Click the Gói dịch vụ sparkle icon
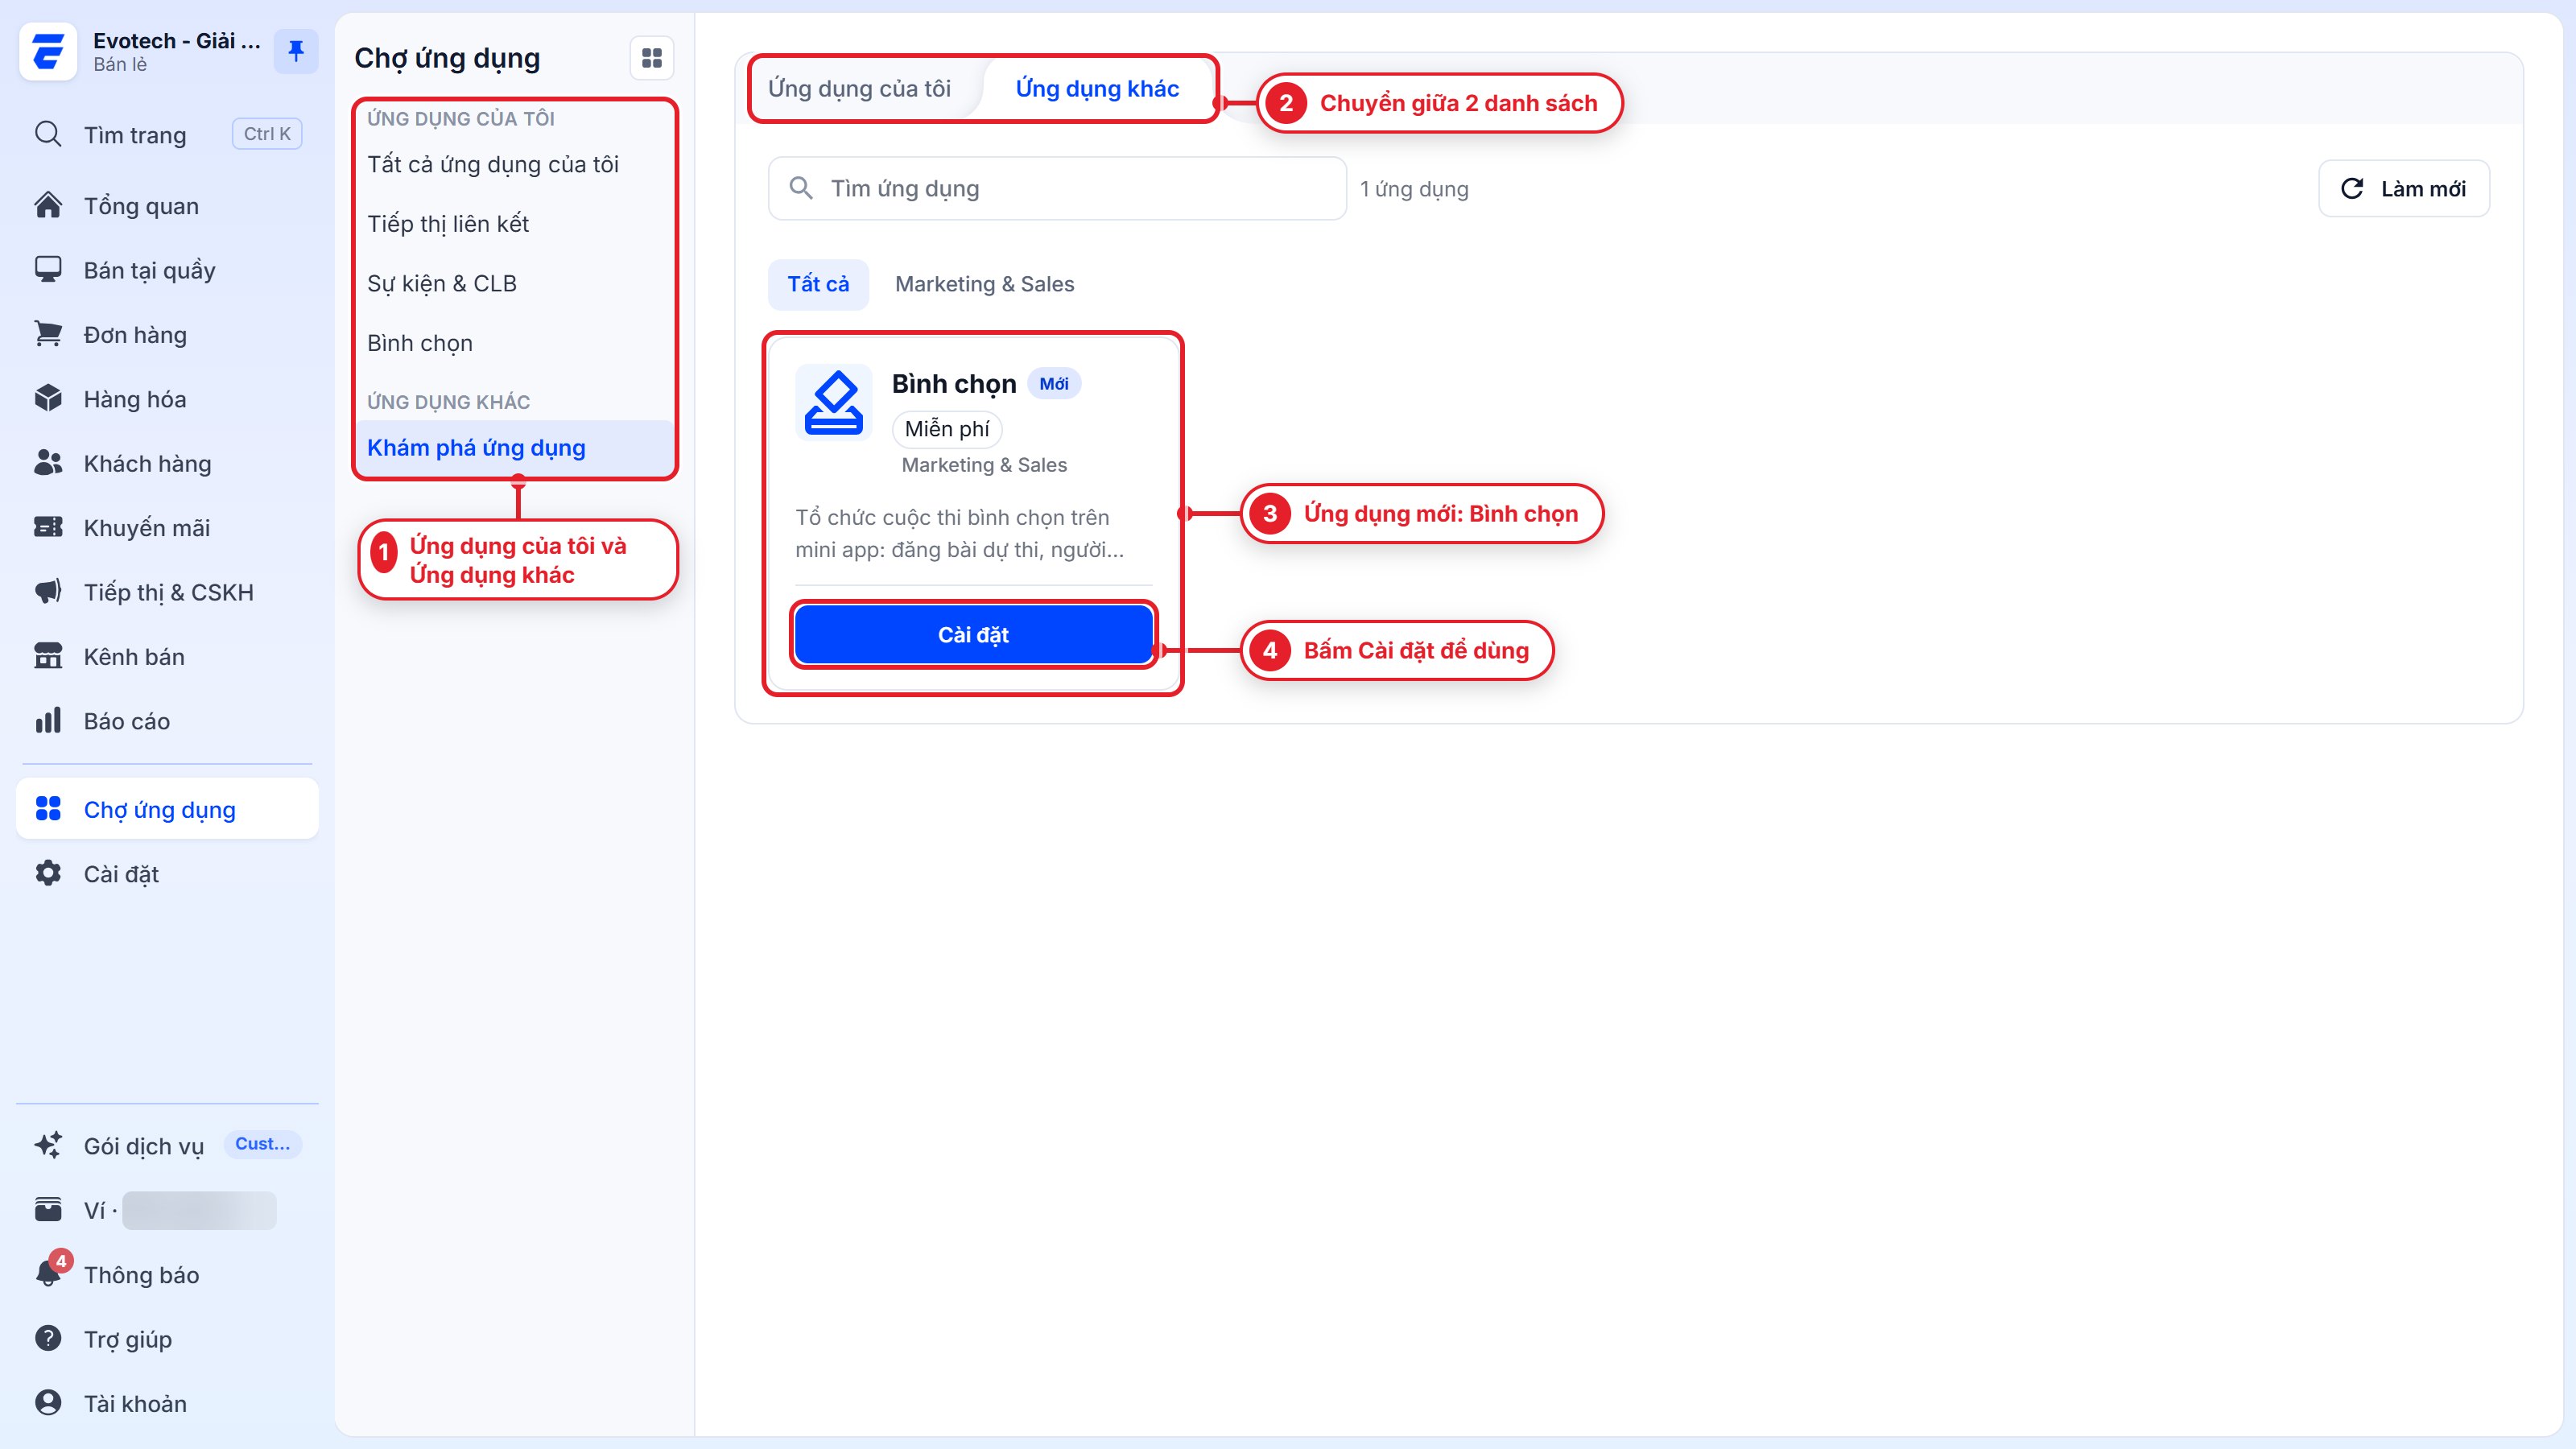 pyautogui.click(x=48, y=1145)
